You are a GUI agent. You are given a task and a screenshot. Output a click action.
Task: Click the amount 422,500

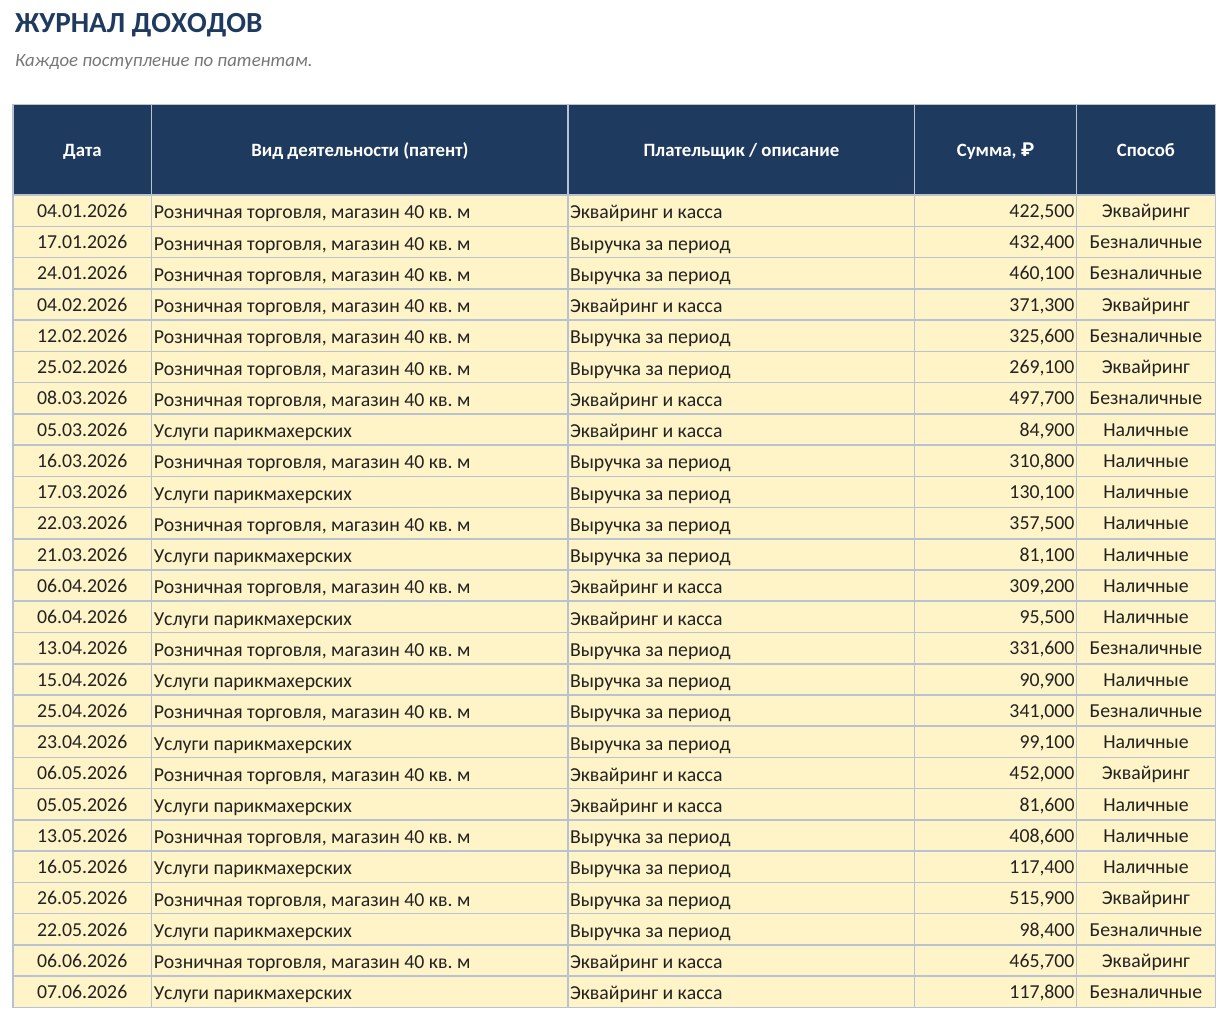[995, 211]
